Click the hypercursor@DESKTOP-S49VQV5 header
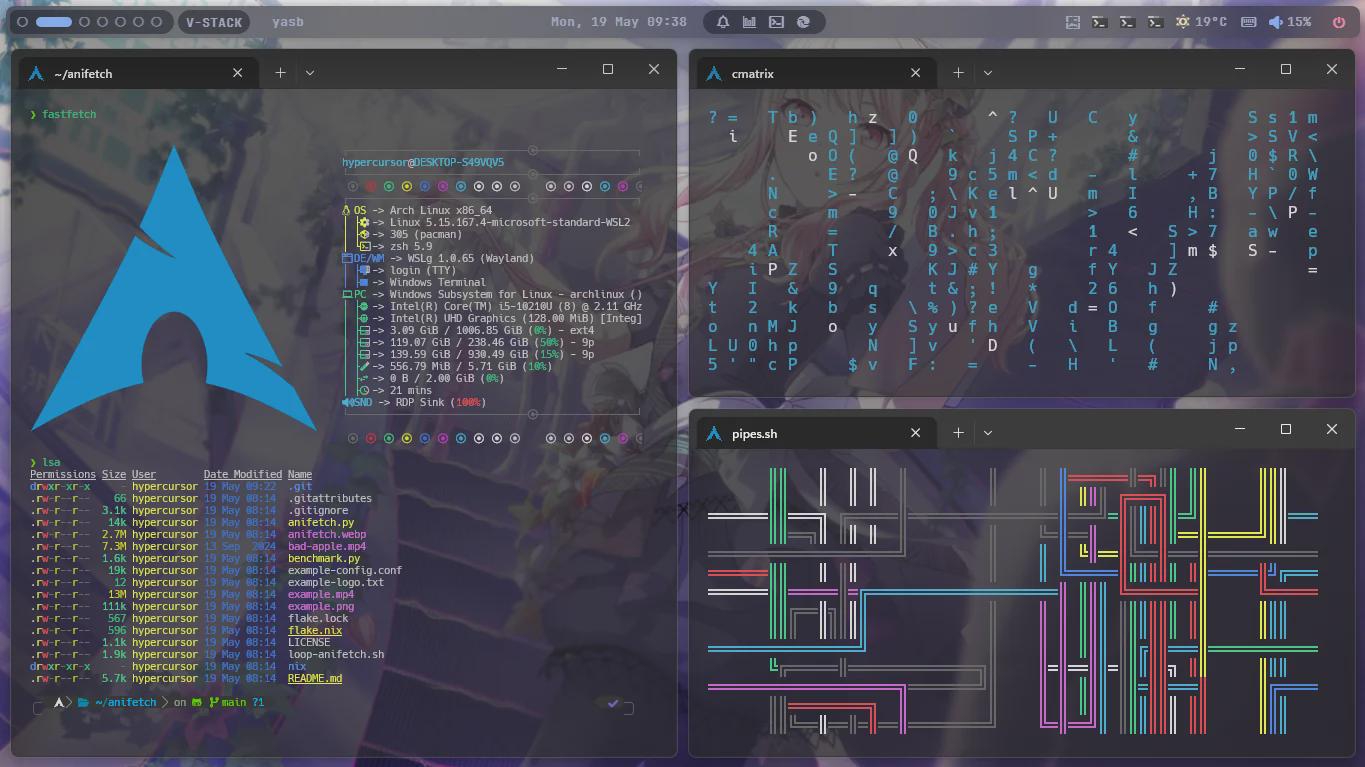The height and width of the screenshot is (767, 1365). pyautogui.click(x=423, y=162)
